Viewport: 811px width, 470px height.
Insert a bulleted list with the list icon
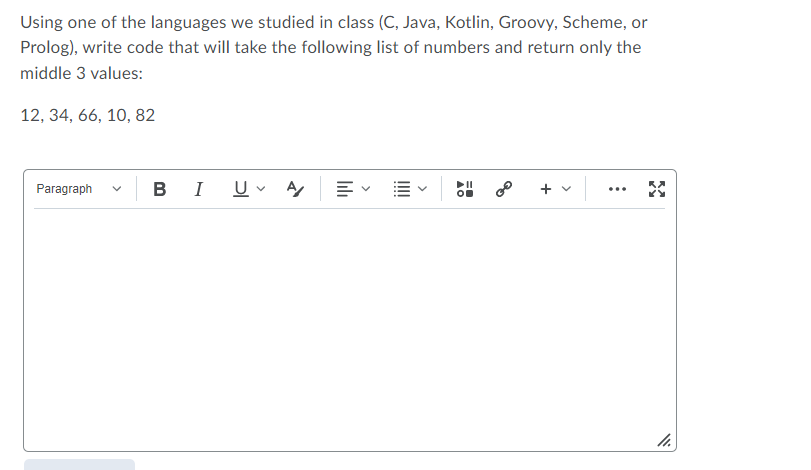(401, 189)
